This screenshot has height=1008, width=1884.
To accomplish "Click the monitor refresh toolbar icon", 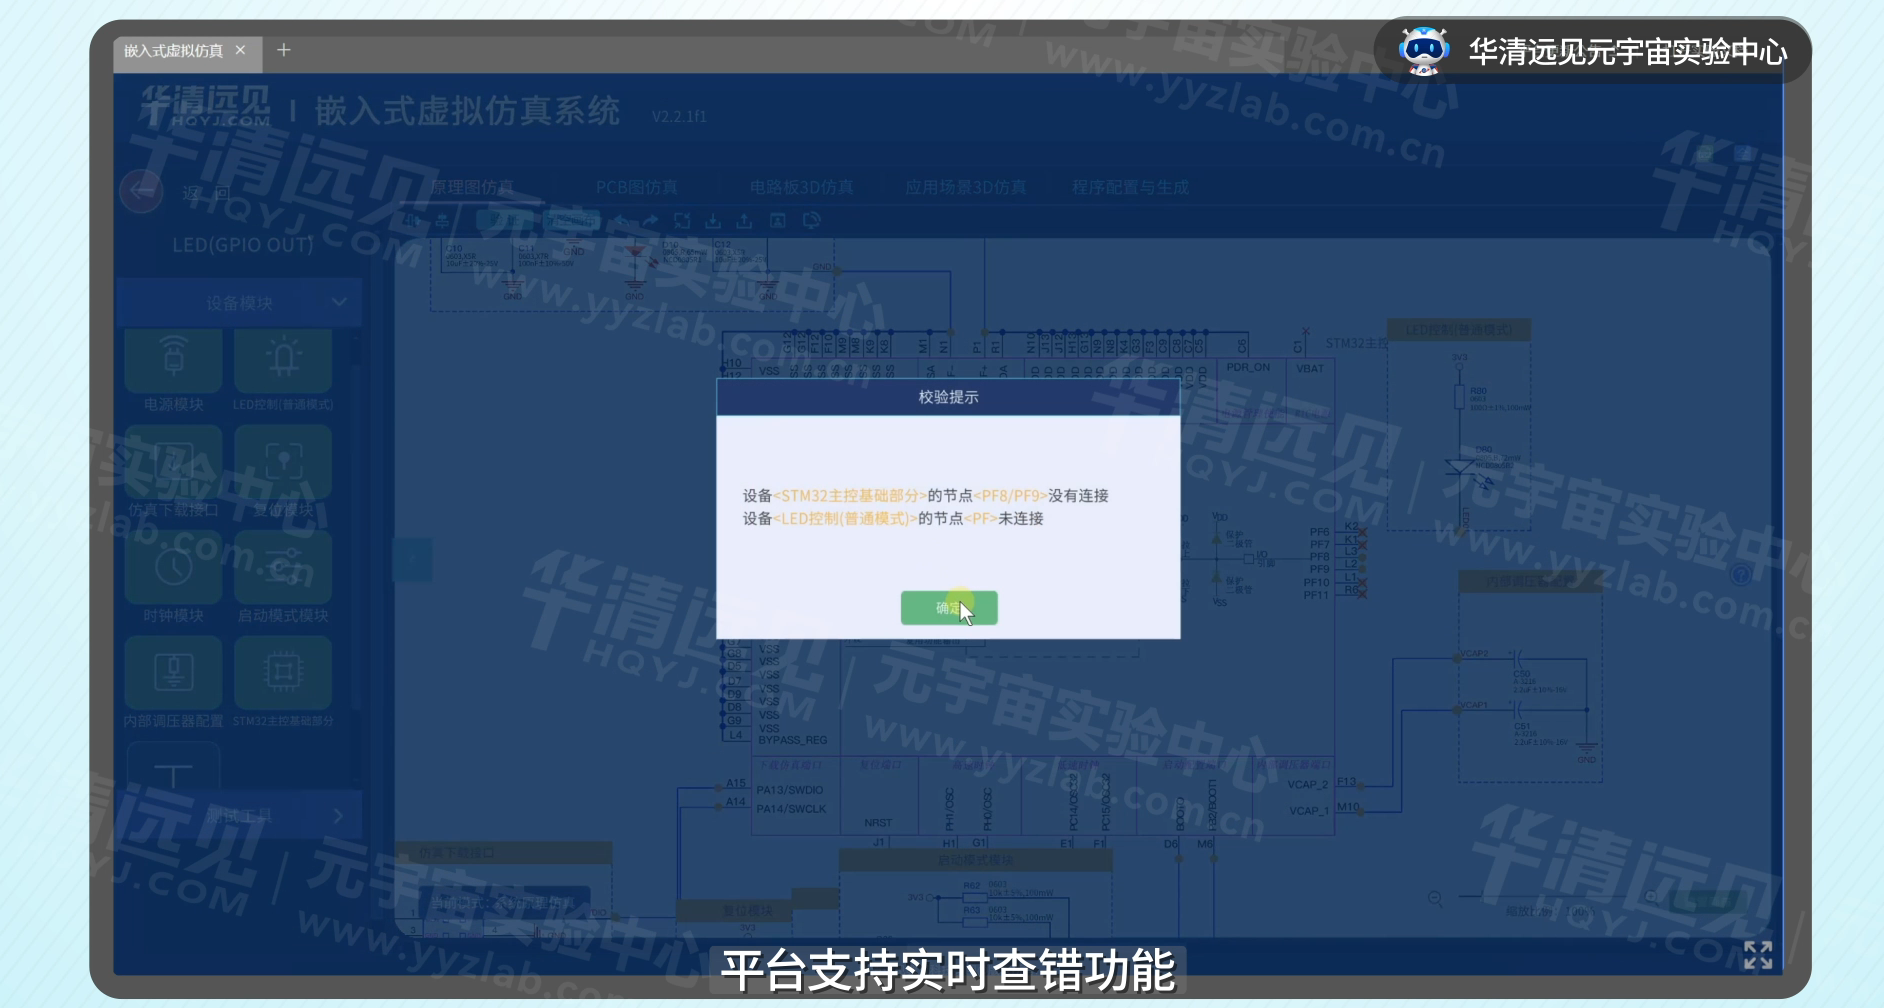I will tap(812, 221).
